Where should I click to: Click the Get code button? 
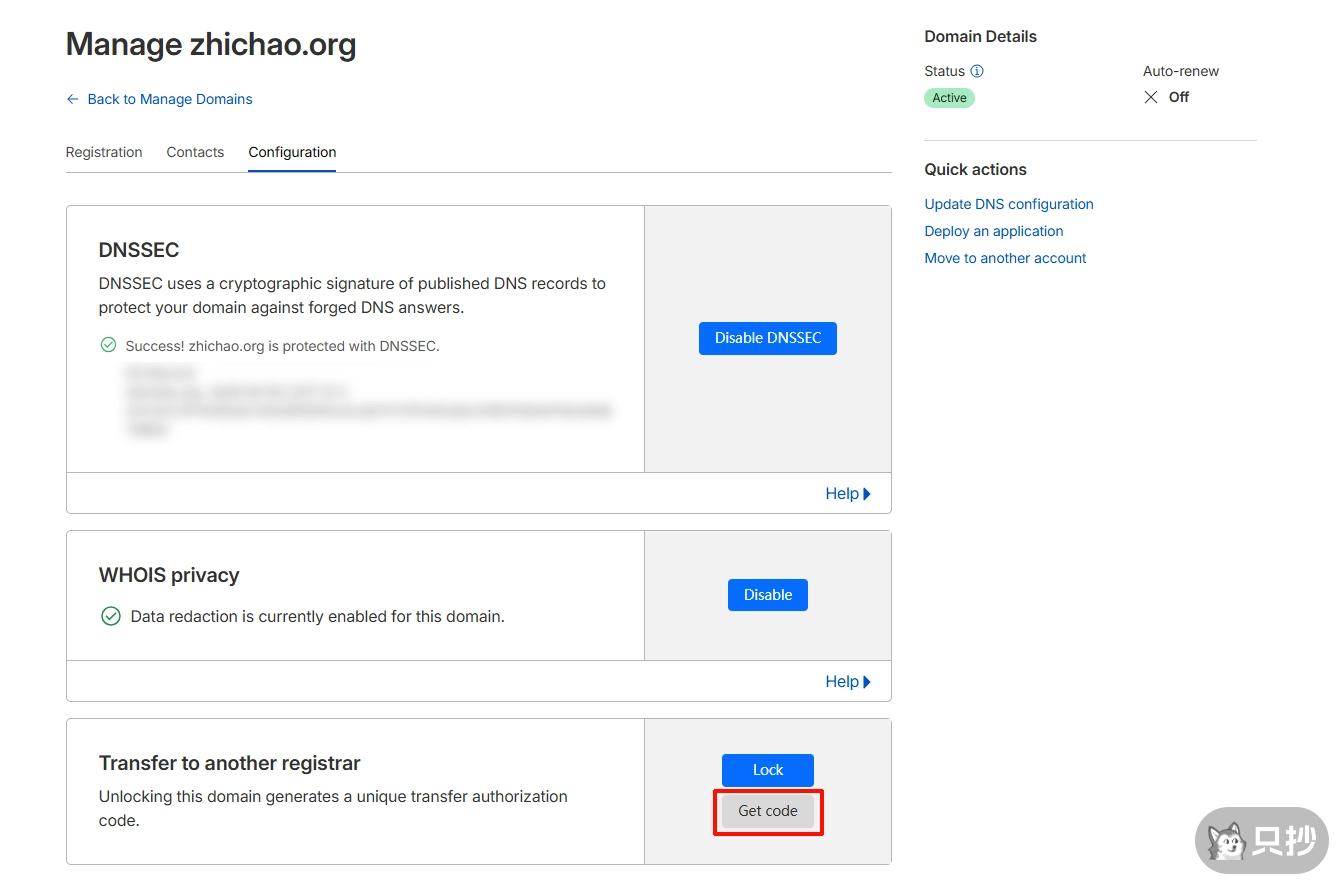(767, 811)
